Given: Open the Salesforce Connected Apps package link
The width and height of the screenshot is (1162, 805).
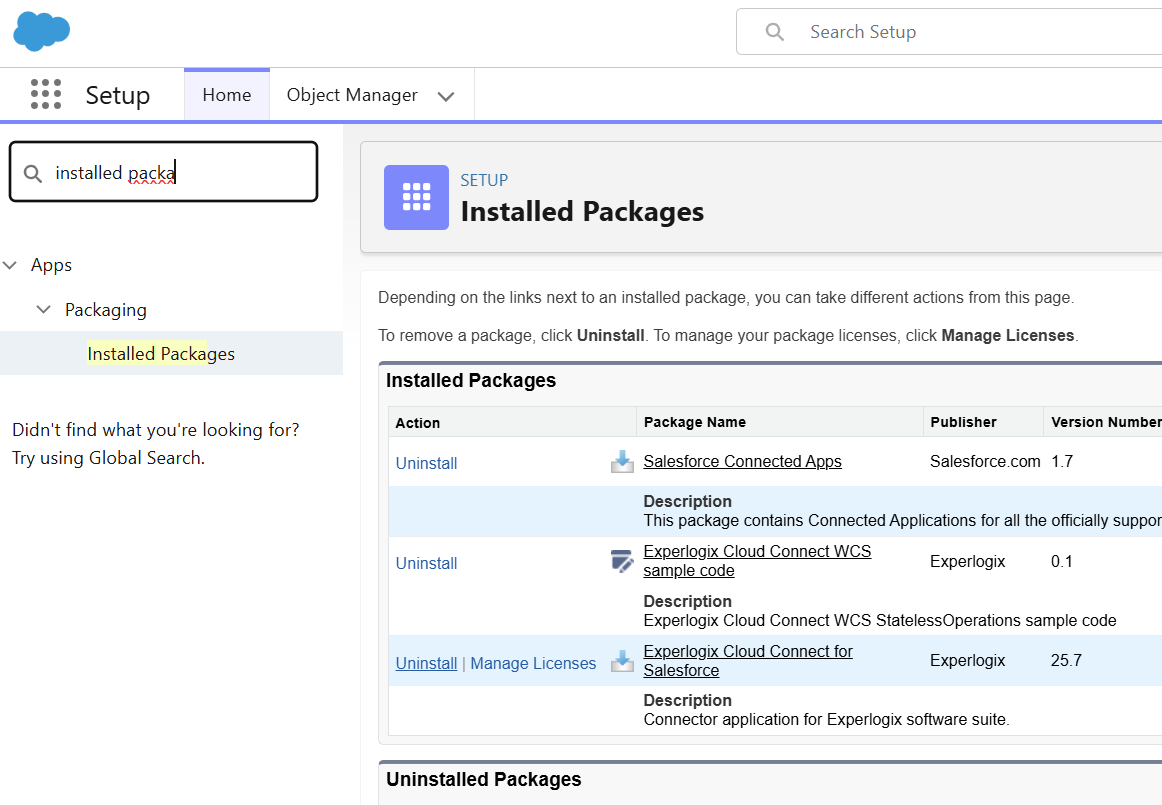Looking at the screenshot, I should pos(743,461).
